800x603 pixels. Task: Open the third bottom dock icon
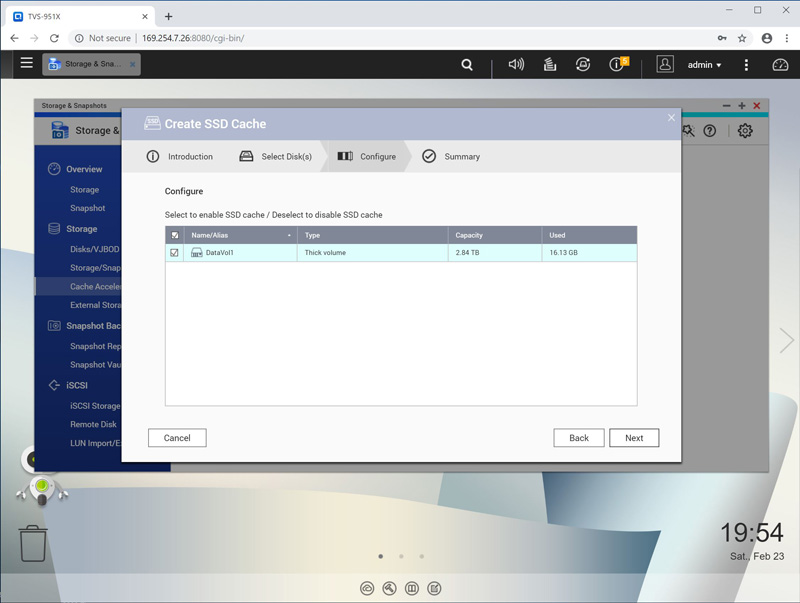point(412,589)
